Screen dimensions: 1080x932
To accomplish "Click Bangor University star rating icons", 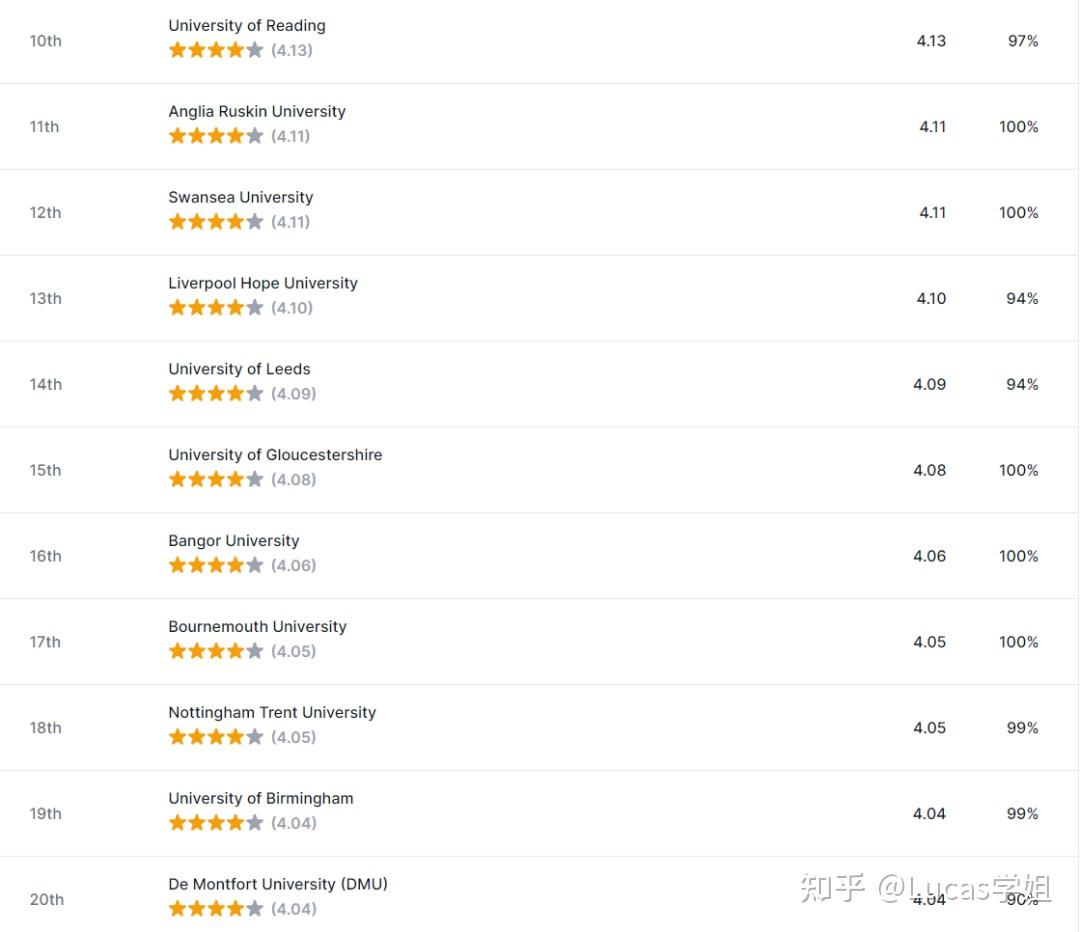I will (x=216, y=567).
